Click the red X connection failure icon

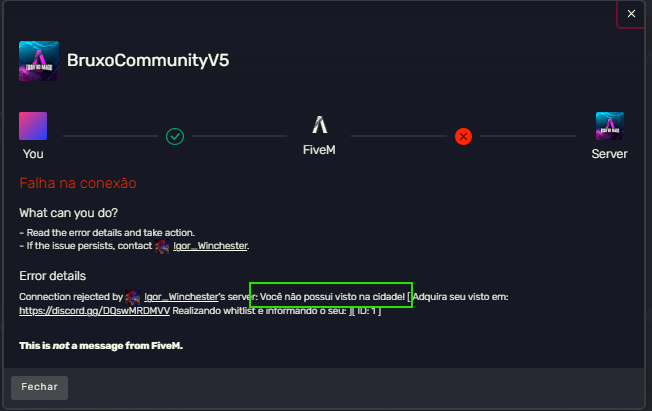(463, 136)
